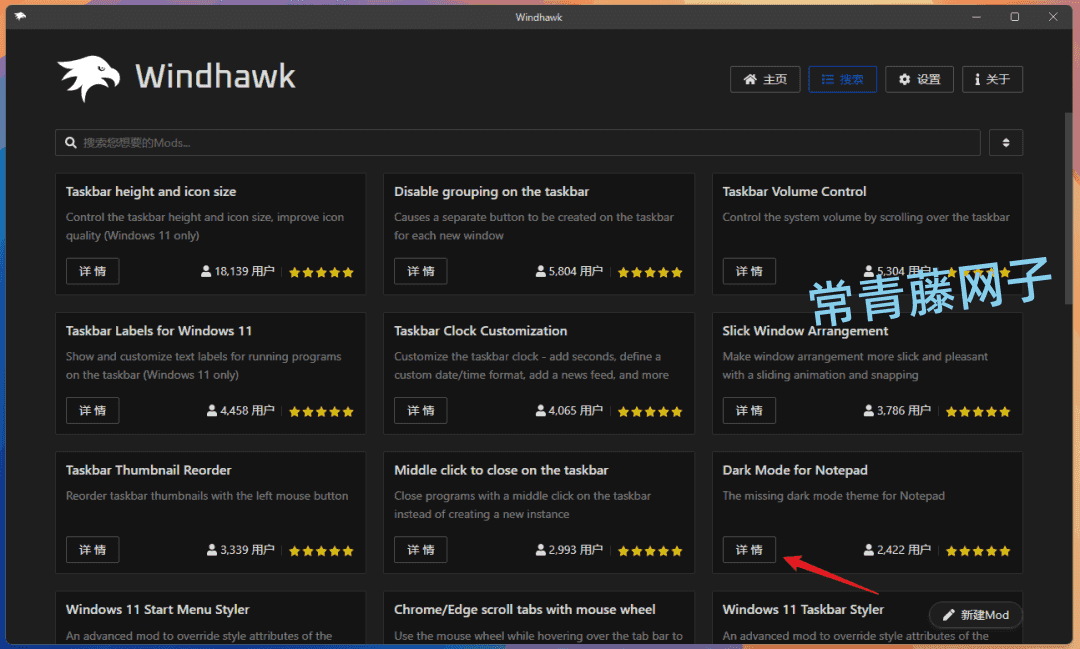Image resolution: width=1080 pixels, height=649 pixels.
Task: Click star rating of Dark Mode for Notepad
Action: 978,550
